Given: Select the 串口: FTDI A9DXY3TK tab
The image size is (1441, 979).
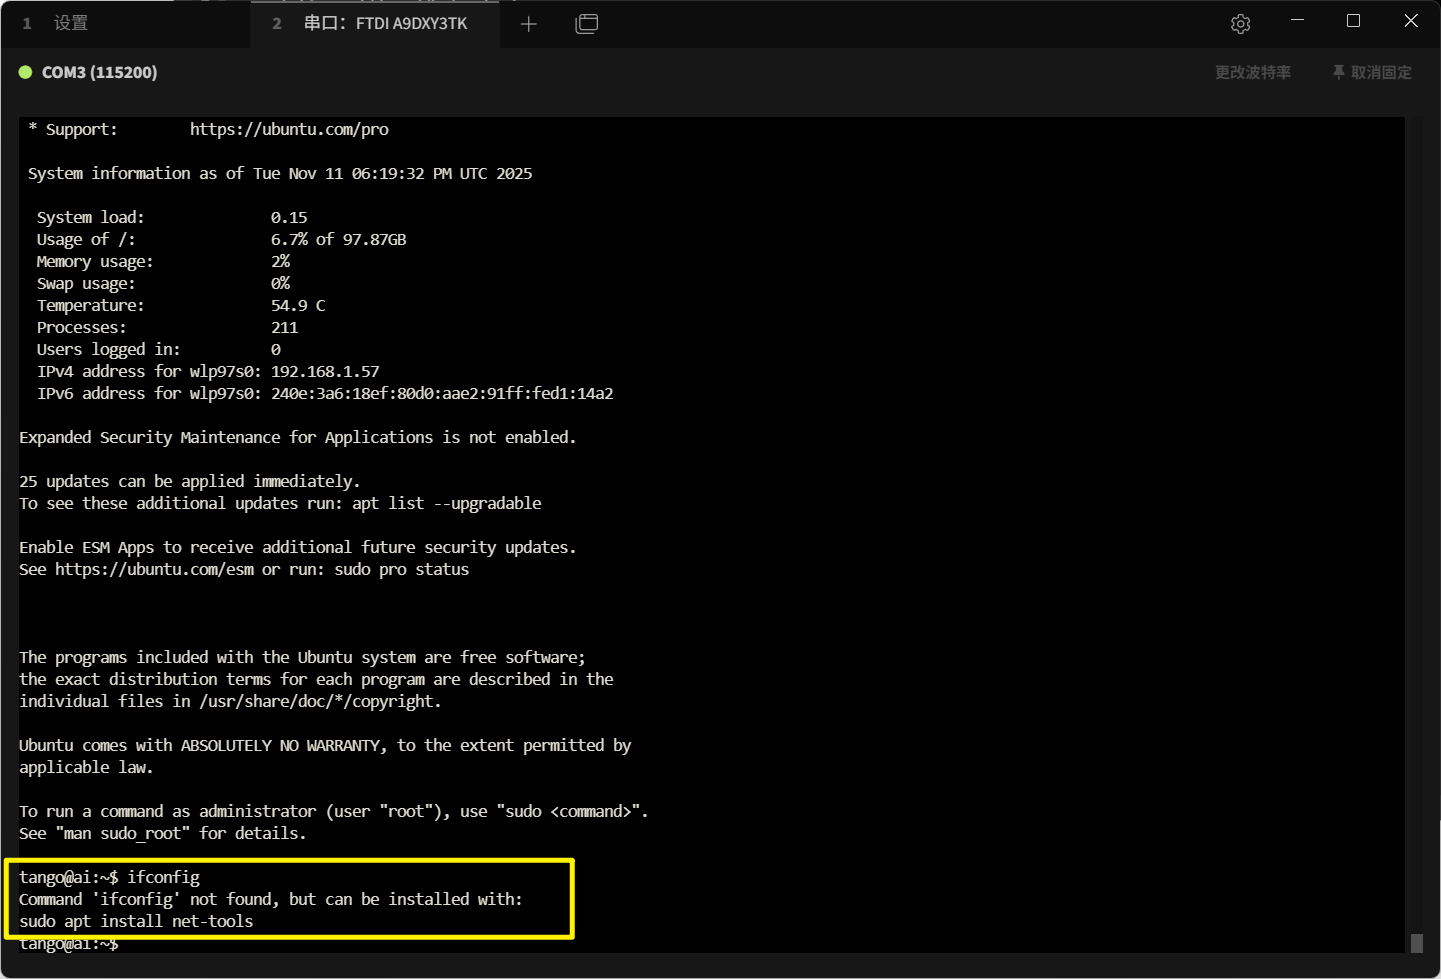Looking at the screenshot, I should 385,23.
